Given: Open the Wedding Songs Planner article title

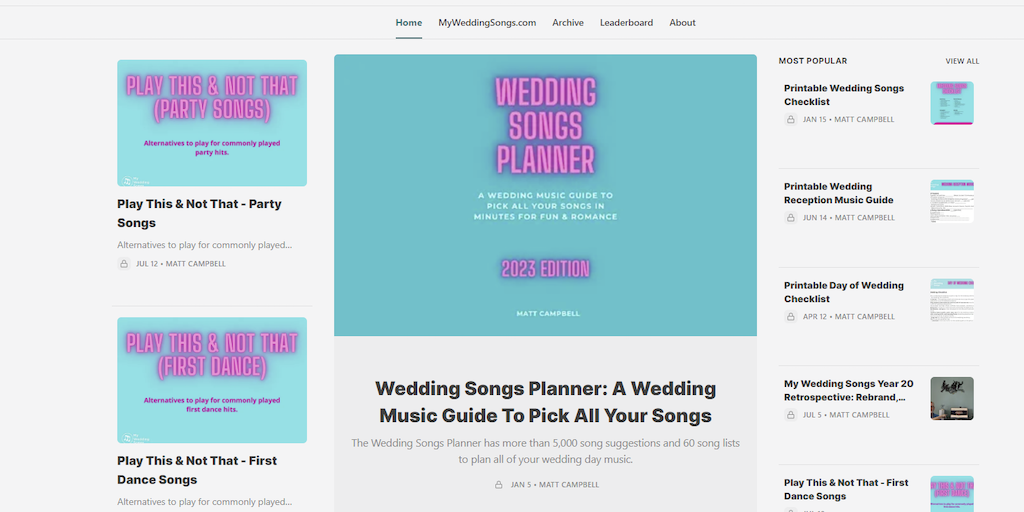Looking at the screenshot, I should coord(545,402).
